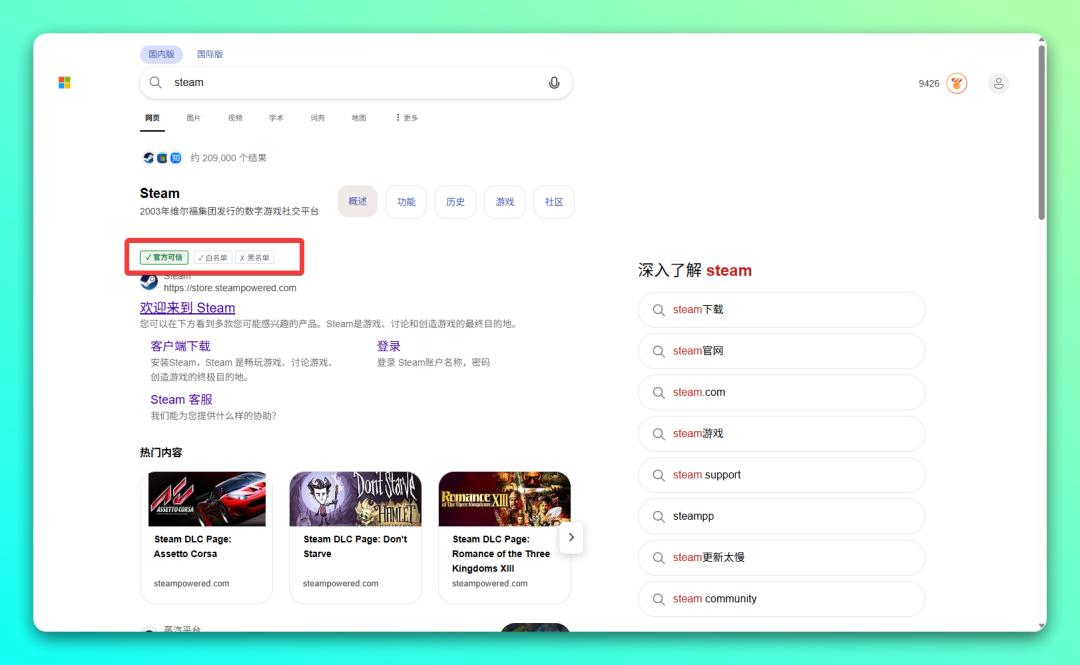The image size is (1080, 665).
Task: Search related query steam游戏
Action: point(781,434)
